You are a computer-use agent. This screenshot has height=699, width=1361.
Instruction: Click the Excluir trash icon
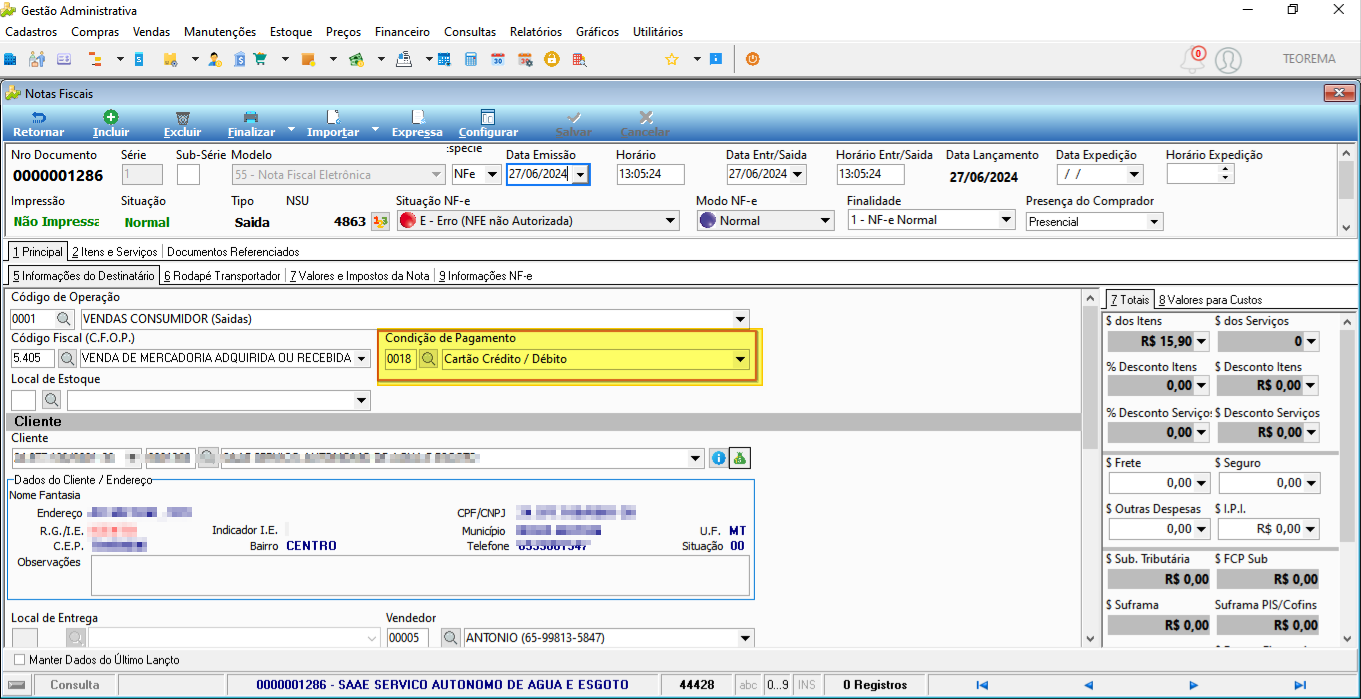tap(182, 117)
